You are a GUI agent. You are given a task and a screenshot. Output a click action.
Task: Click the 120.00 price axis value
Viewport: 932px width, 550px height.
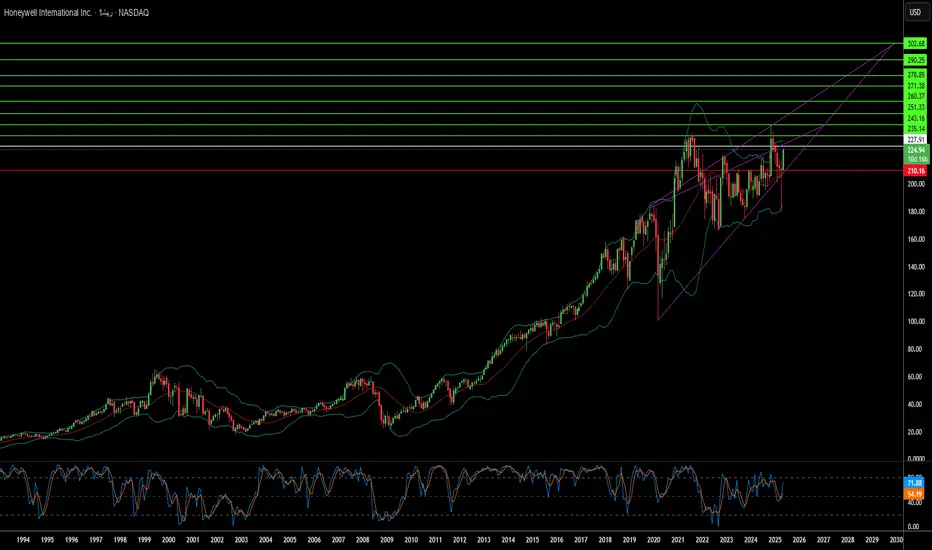[915, 294]
